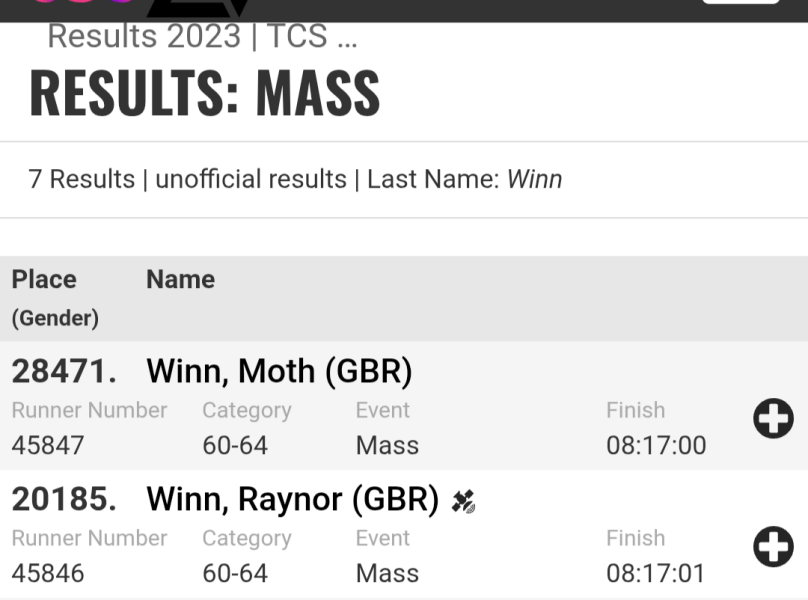Click finish time 08:17:00
The image size is (808, 600).
(x=656, y=445)
